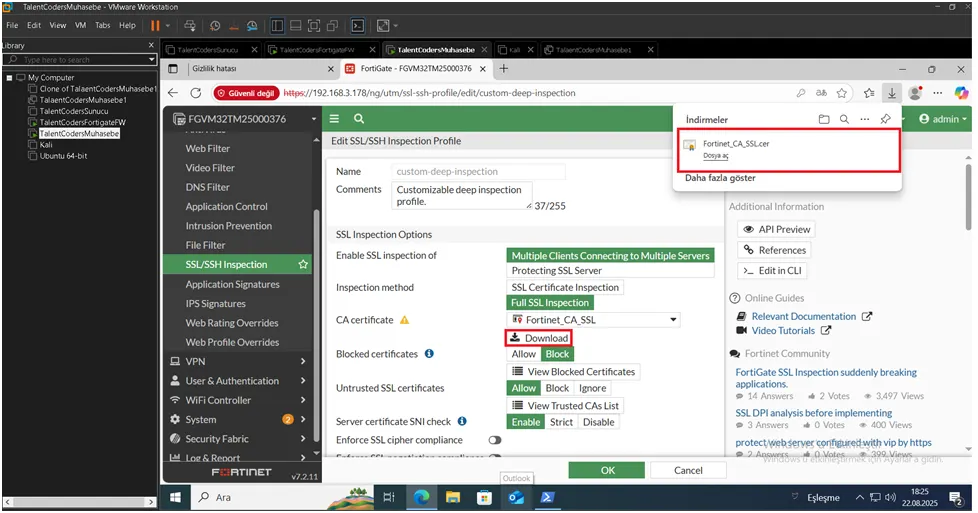Open Relevant Documentation link
This screenshot has height=513, width=978.
tap(803, 316)
